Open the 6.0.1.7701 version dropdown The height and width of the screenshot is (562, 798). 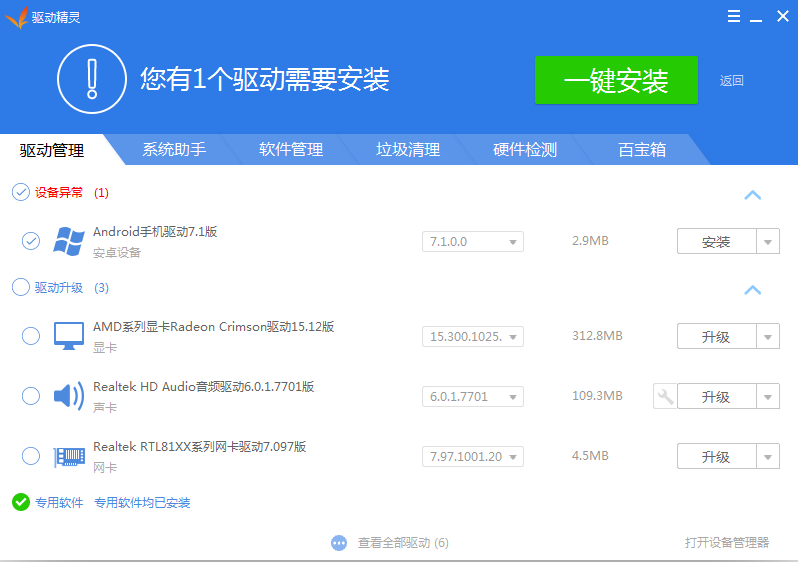click(x=473, y=397)
